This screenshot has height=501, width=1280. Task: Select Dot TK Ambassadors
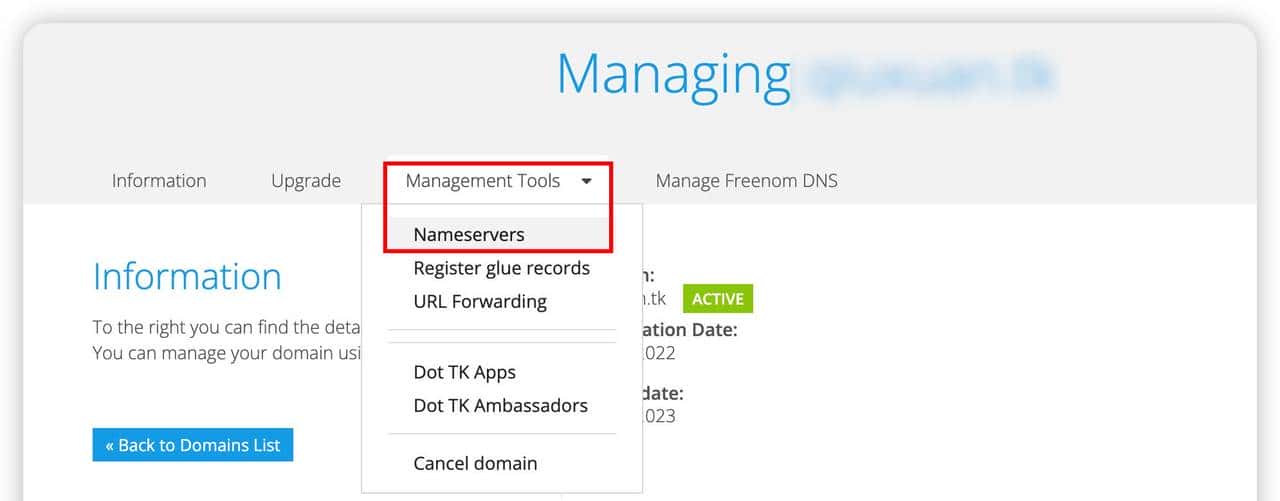click(500, 405)
